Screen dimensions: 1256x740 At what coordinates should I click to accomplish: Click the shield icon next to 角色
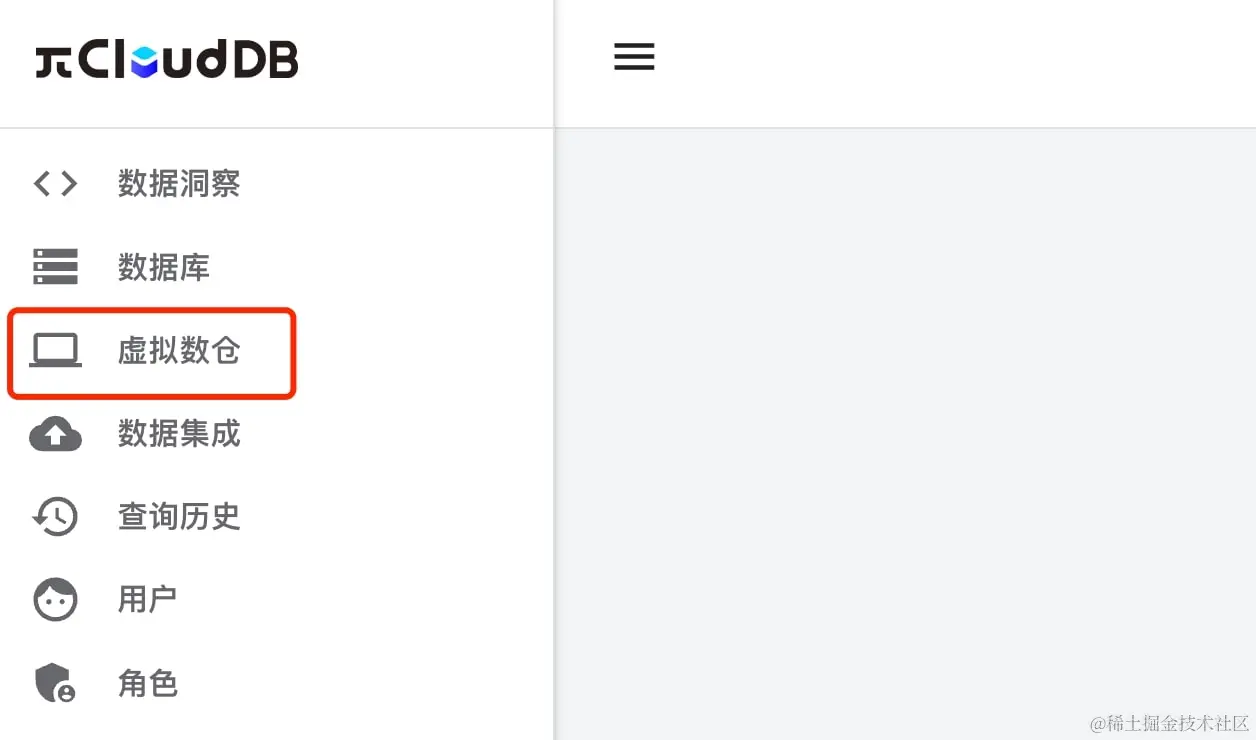click(x=56, y=683)
